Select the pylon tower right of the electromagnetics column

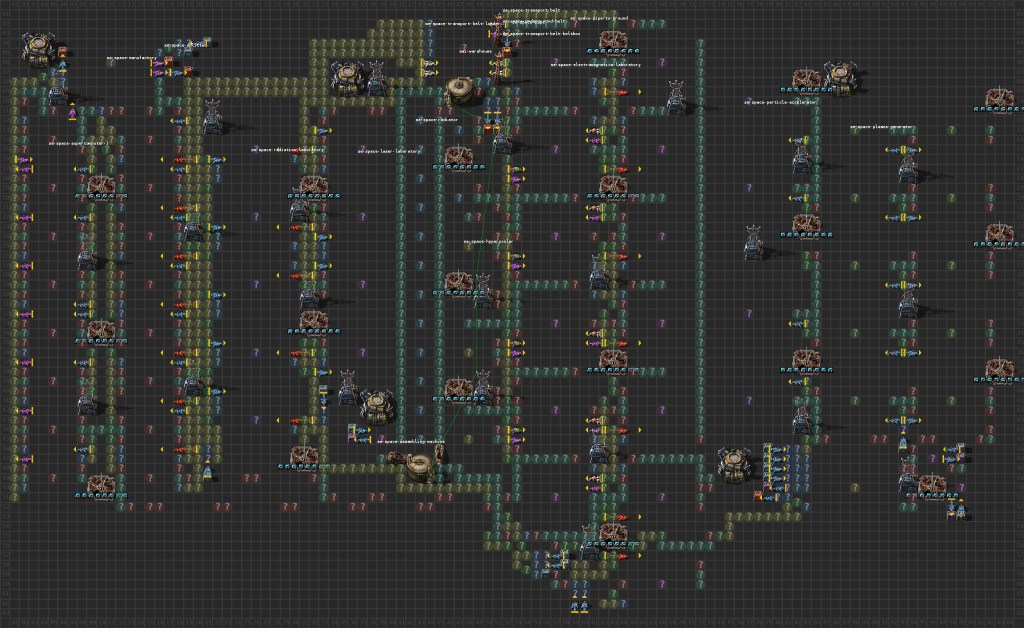coord(676,97)
